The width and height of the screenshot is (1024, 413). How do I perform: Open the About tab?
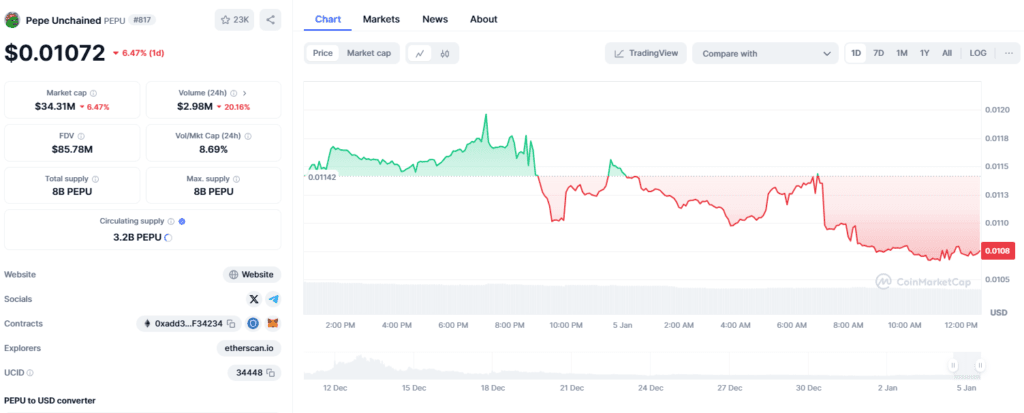(484, 19)
